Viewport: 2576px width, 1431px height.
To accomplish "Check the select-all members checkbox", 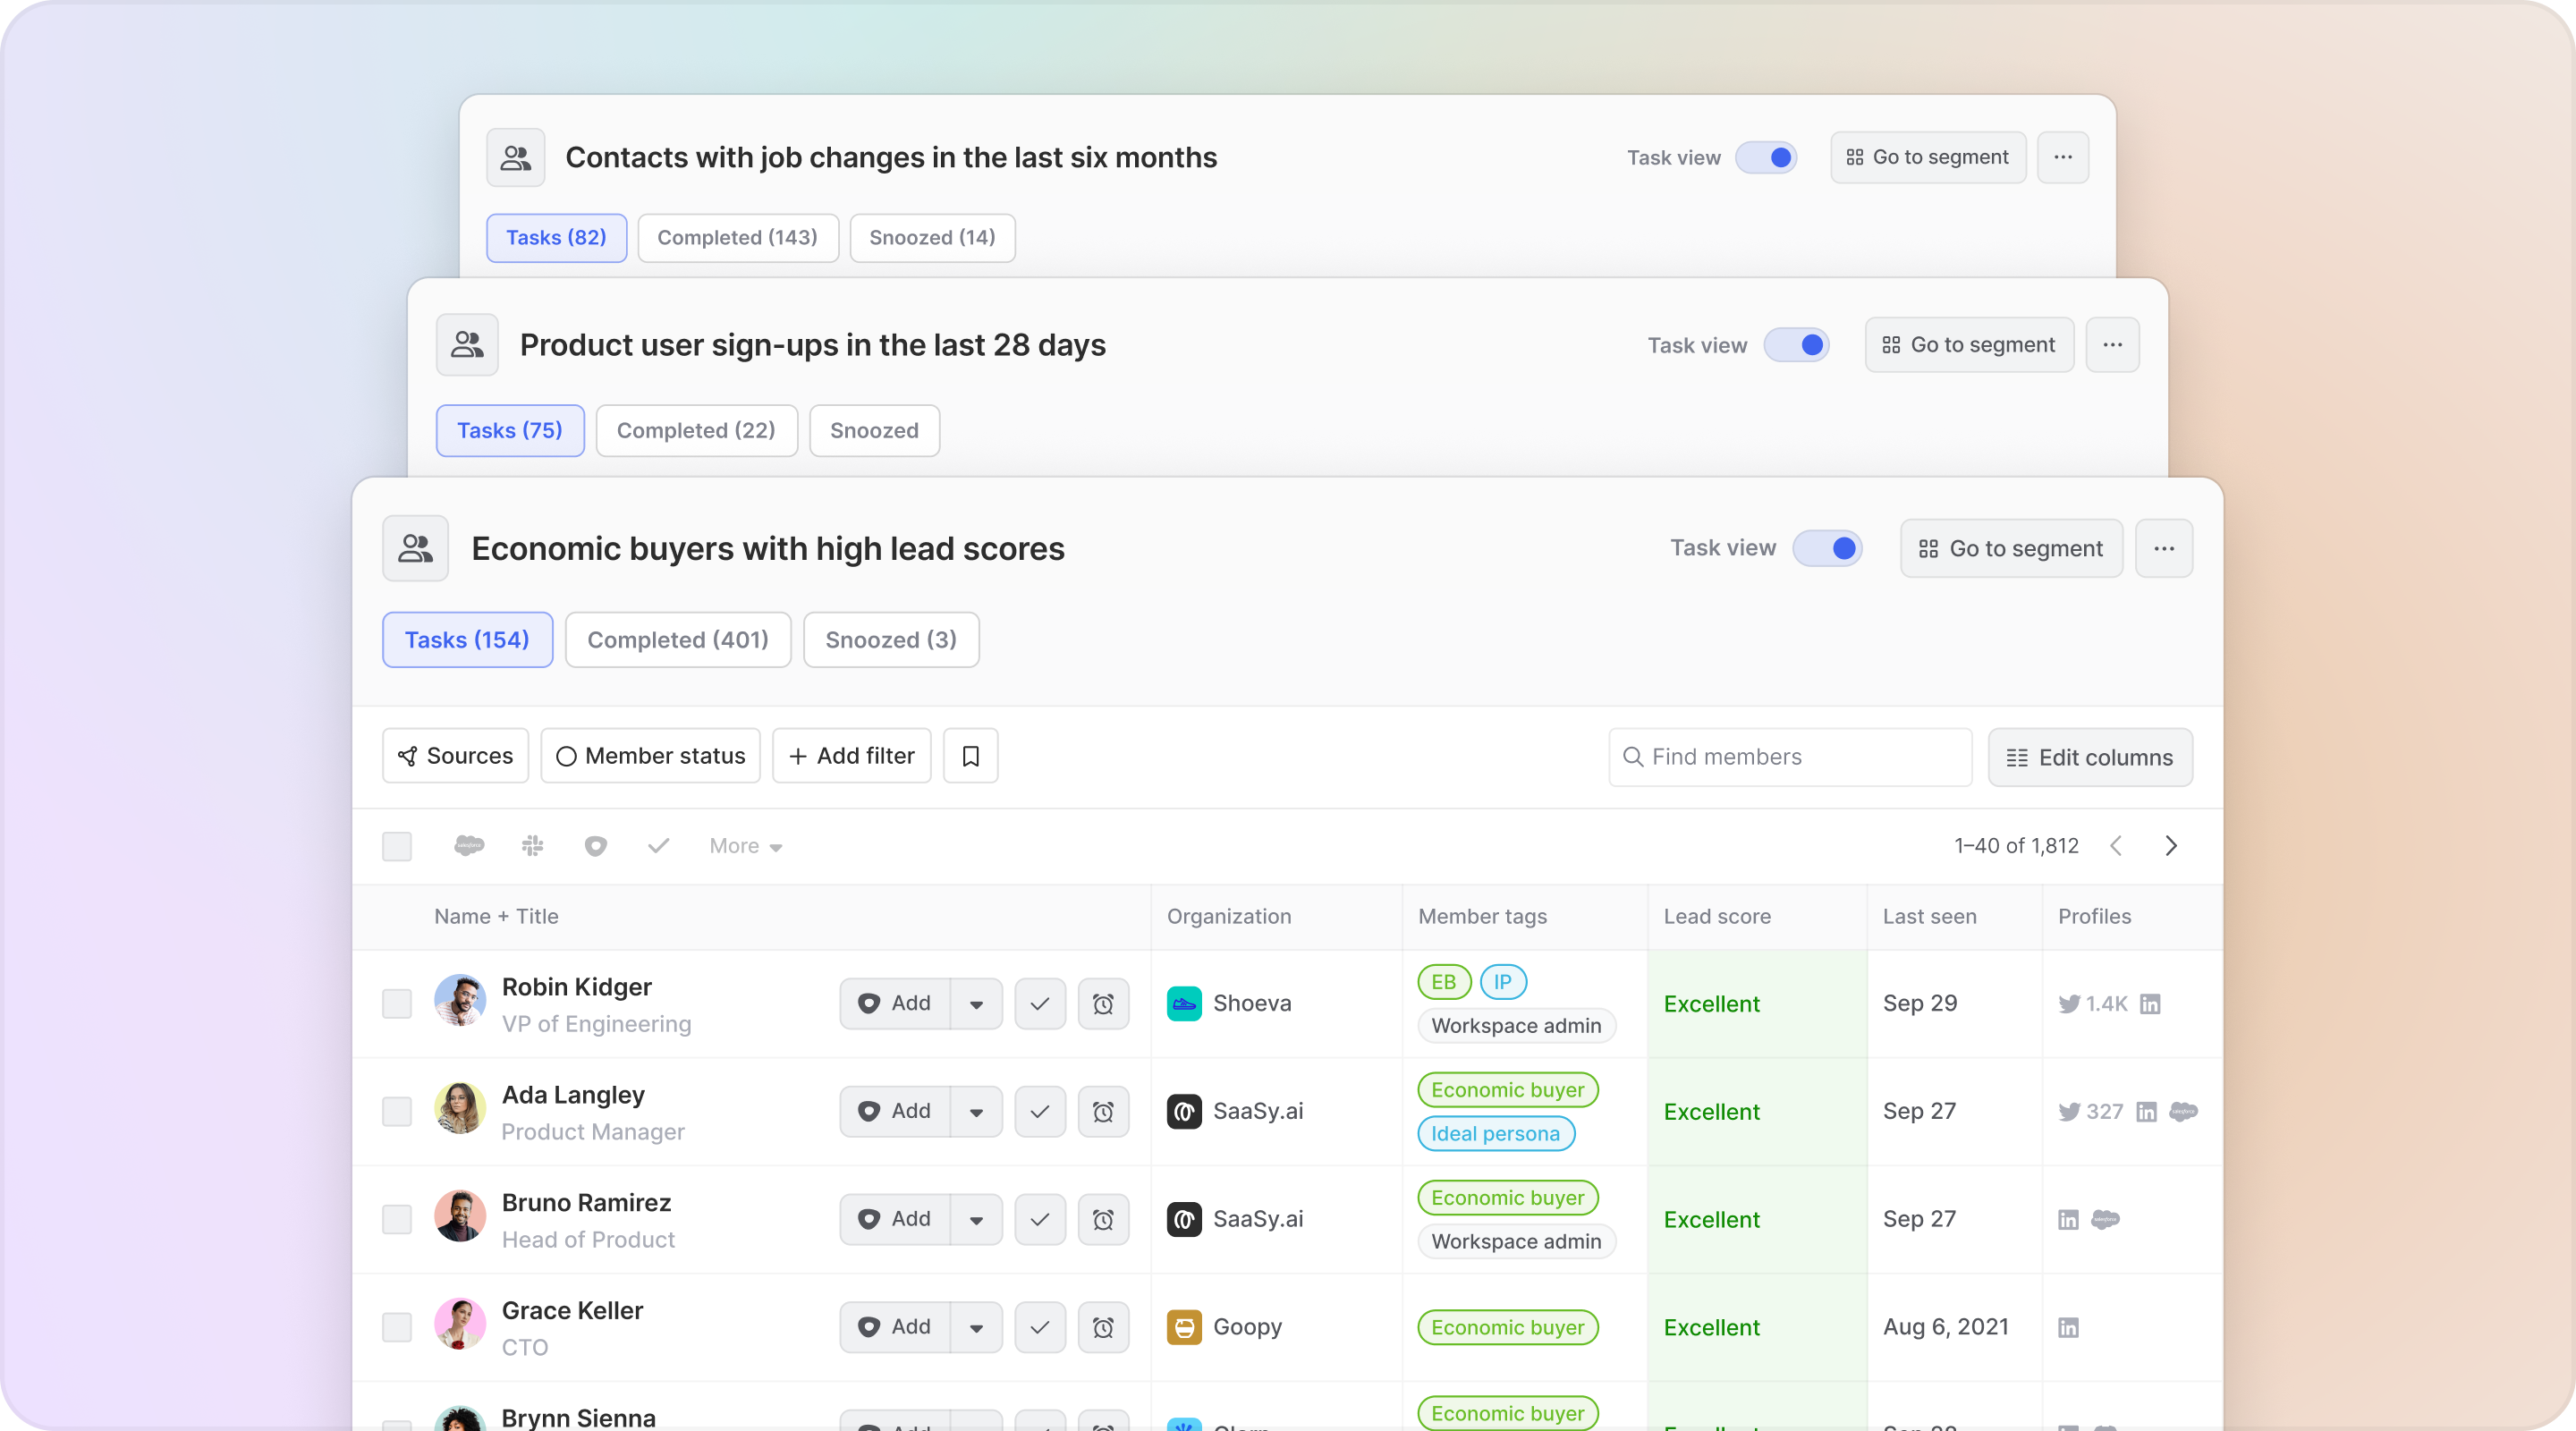I will (397, 846).
